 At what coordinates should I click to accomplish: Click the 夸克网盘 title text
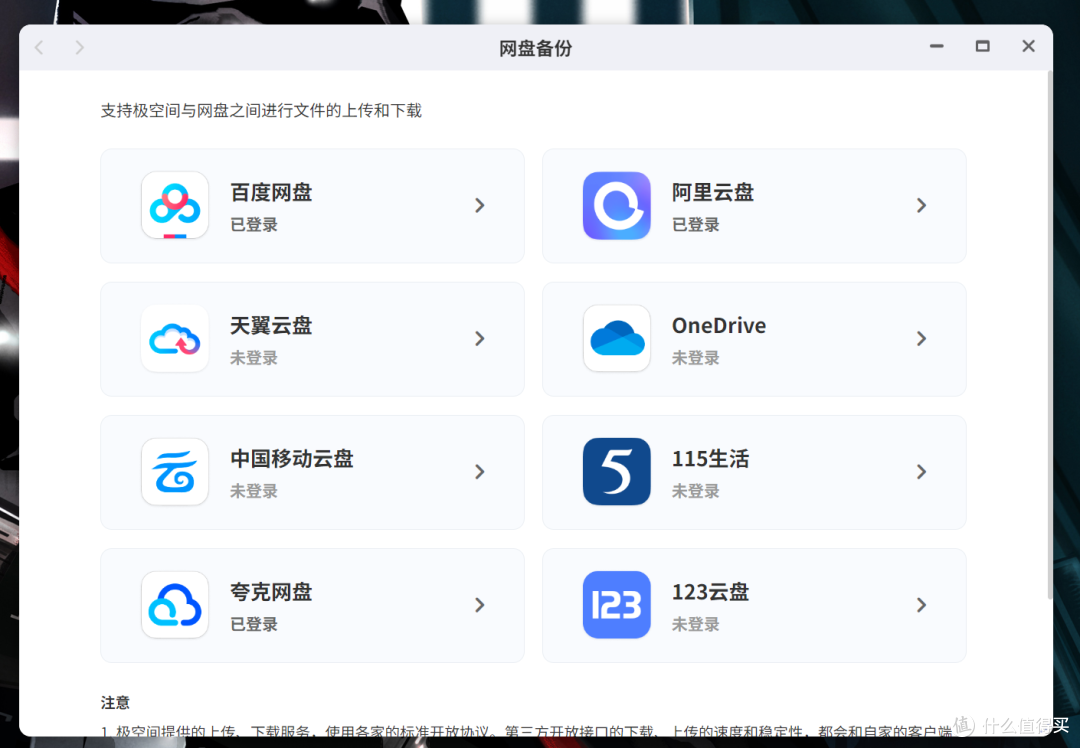(271, 592)
